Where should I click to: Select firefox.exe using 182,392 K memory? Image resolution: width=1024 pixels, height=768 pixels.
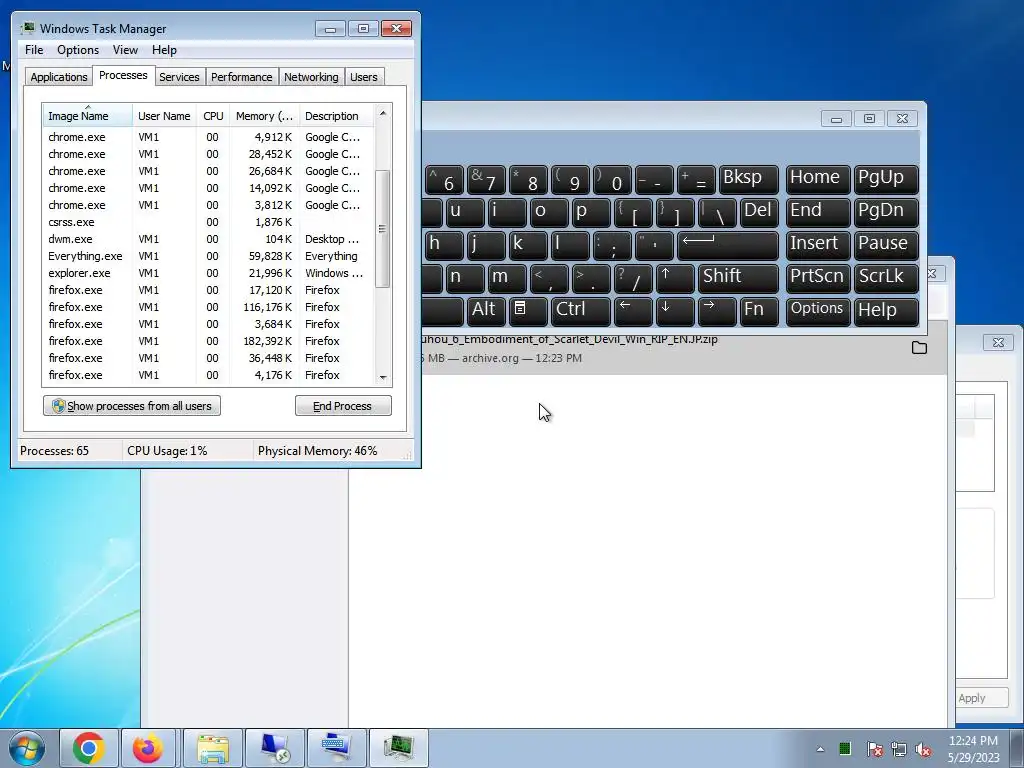tap(208, 341)
